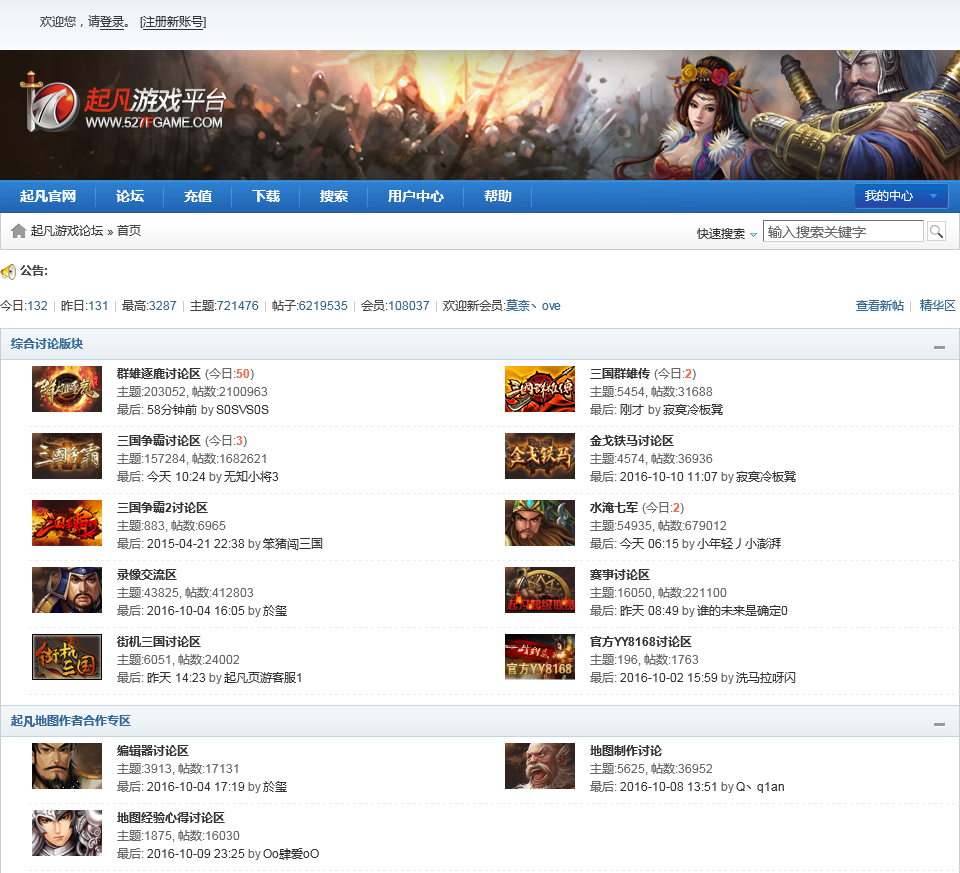Click new member 莫奈丶ove link
Viewport: 960px width, 873px height.
[533, 305]
